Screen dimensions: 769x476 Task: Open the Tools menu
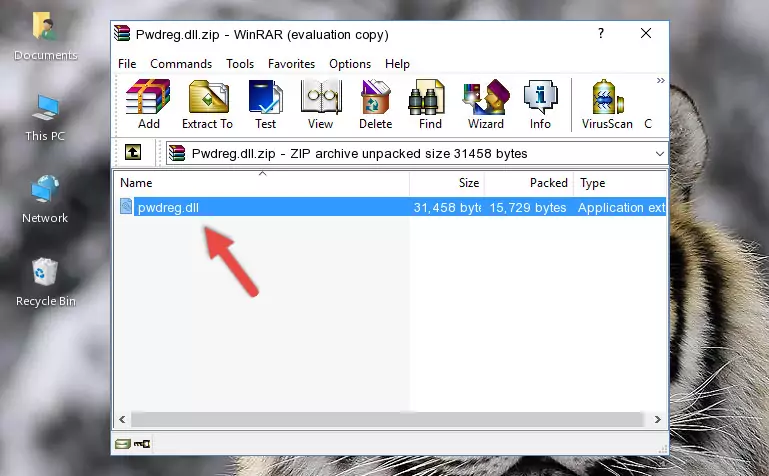[x=240, y=64]
